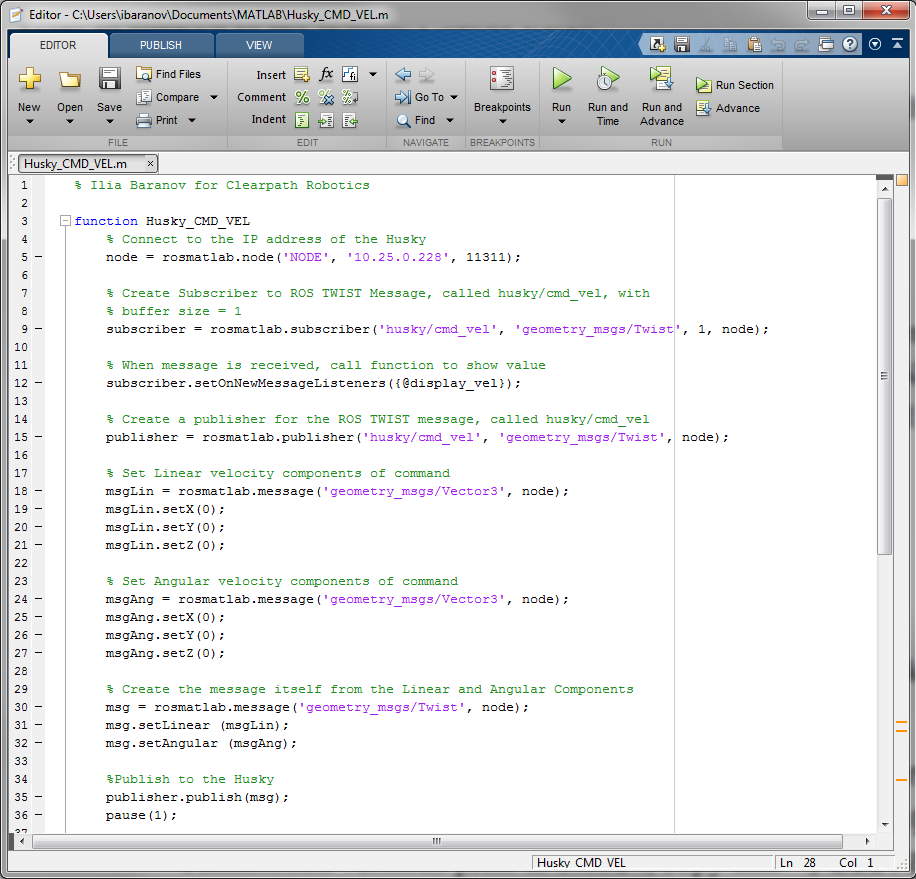Close the Husky_CMD_VEL.m file tab
Screen dimensions: 916x879
coord(150,163)
